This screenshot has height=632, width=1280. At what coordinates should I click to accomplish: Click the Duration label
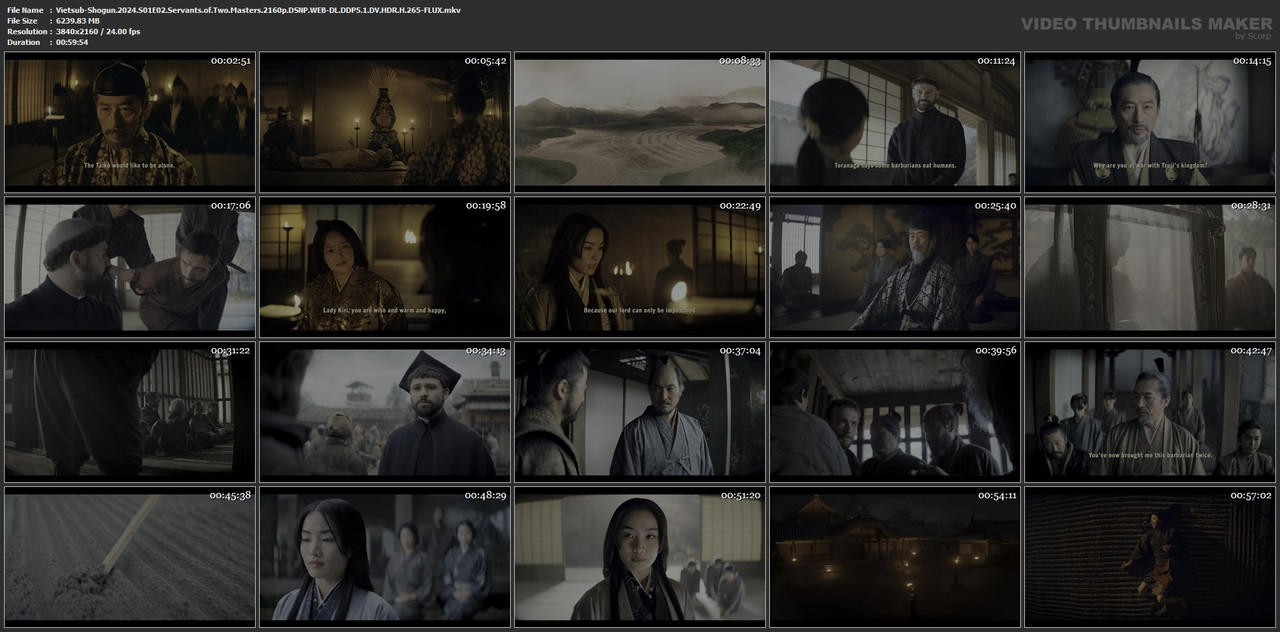tap(23, 43)
